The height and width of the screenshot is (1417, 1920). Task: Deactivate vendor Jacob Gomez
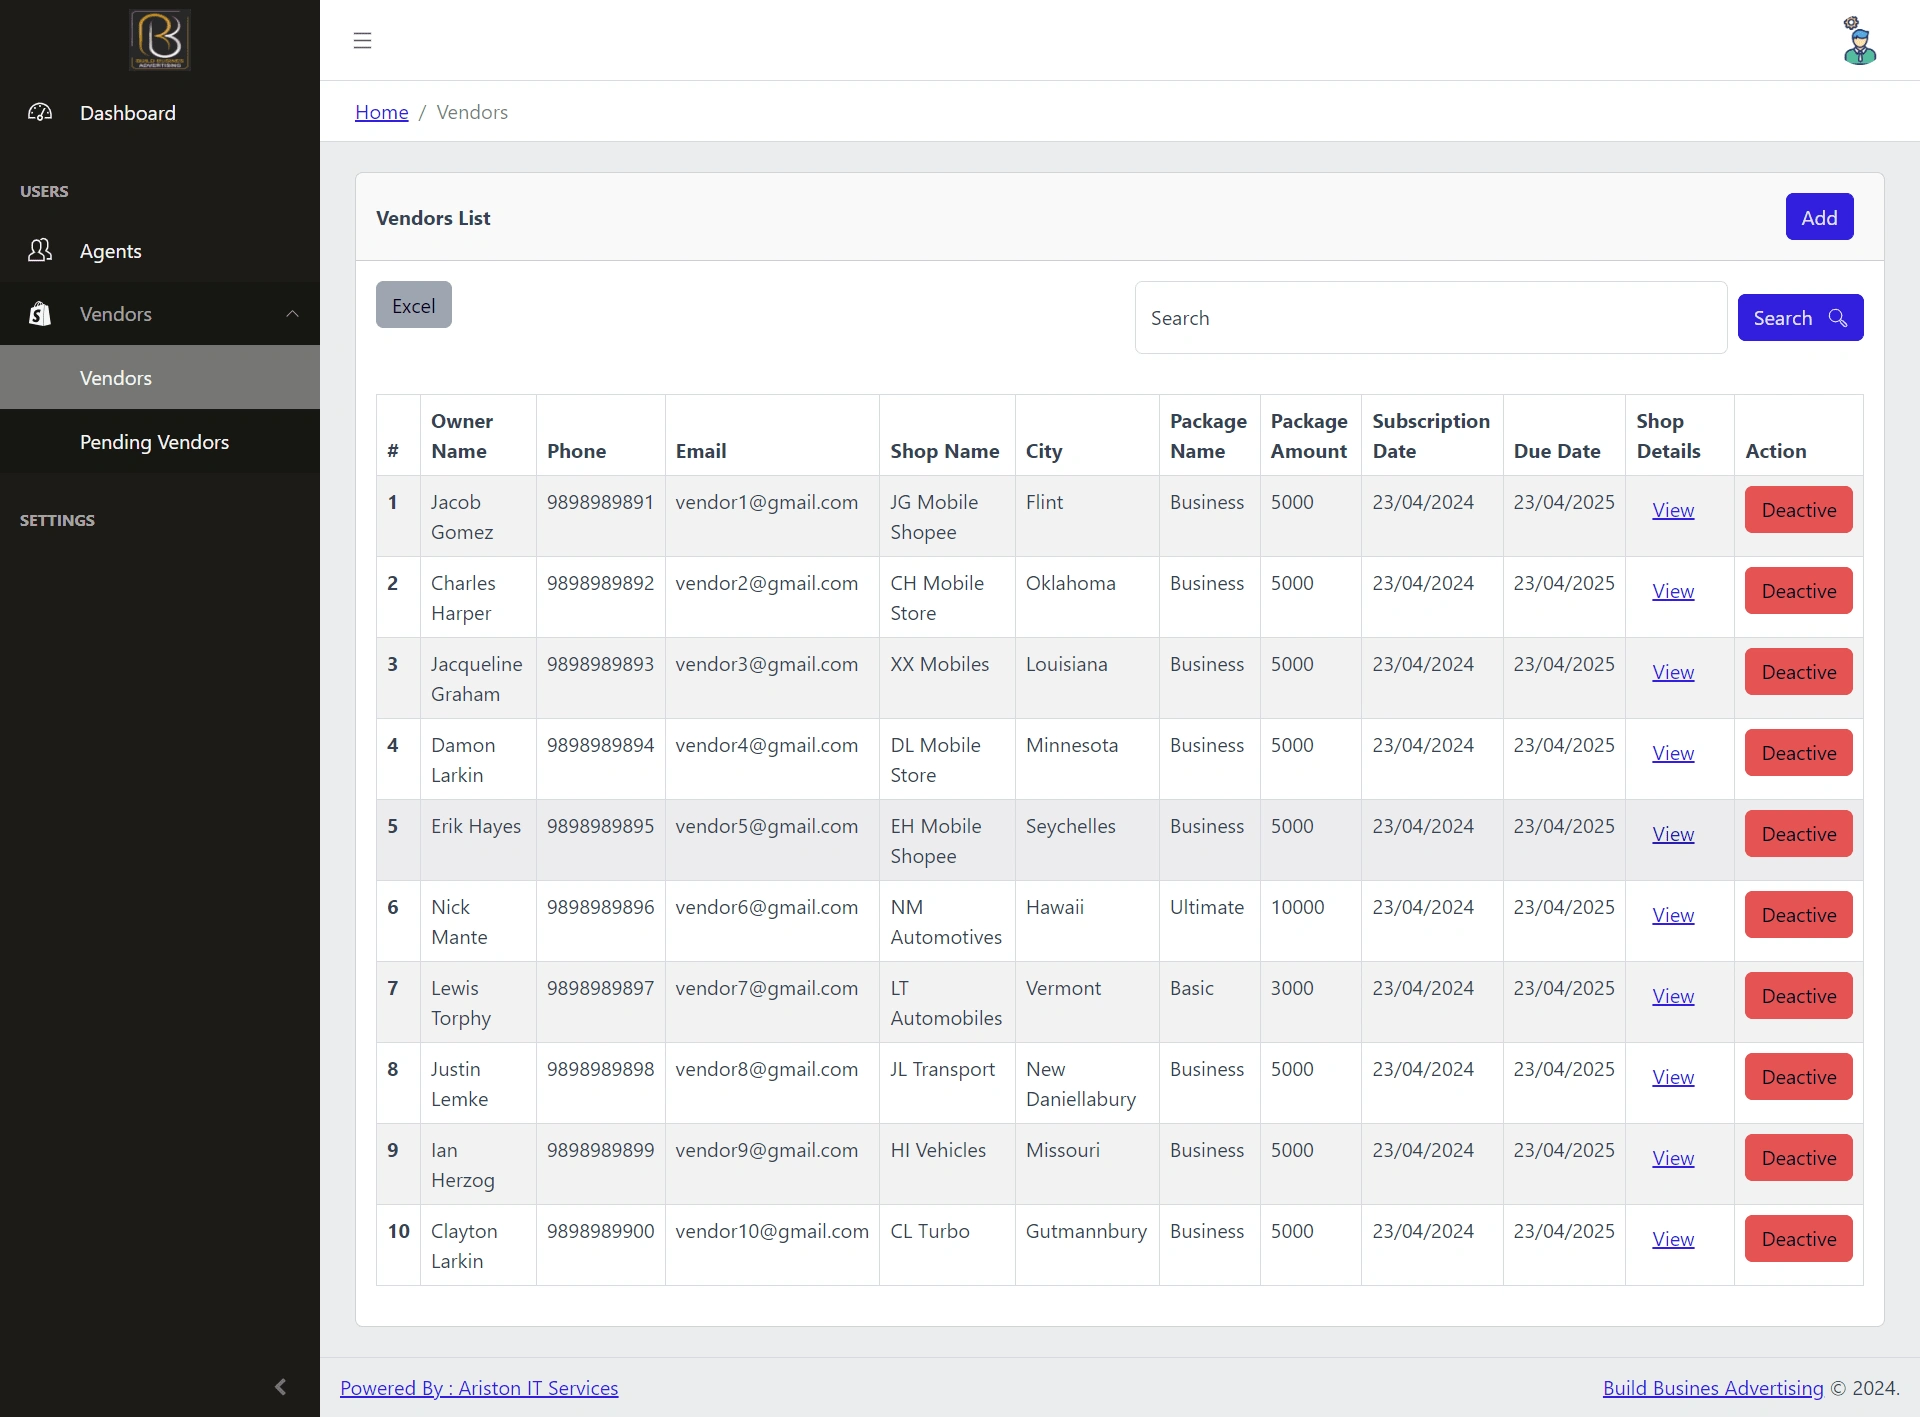point(1798,510)
